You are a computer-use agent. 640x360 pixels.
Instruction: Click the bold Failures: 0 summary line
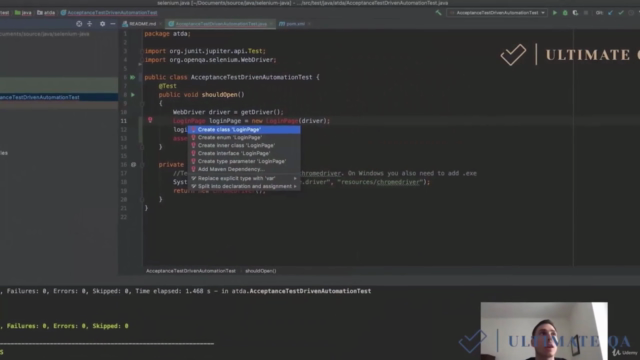click(64, 326)
